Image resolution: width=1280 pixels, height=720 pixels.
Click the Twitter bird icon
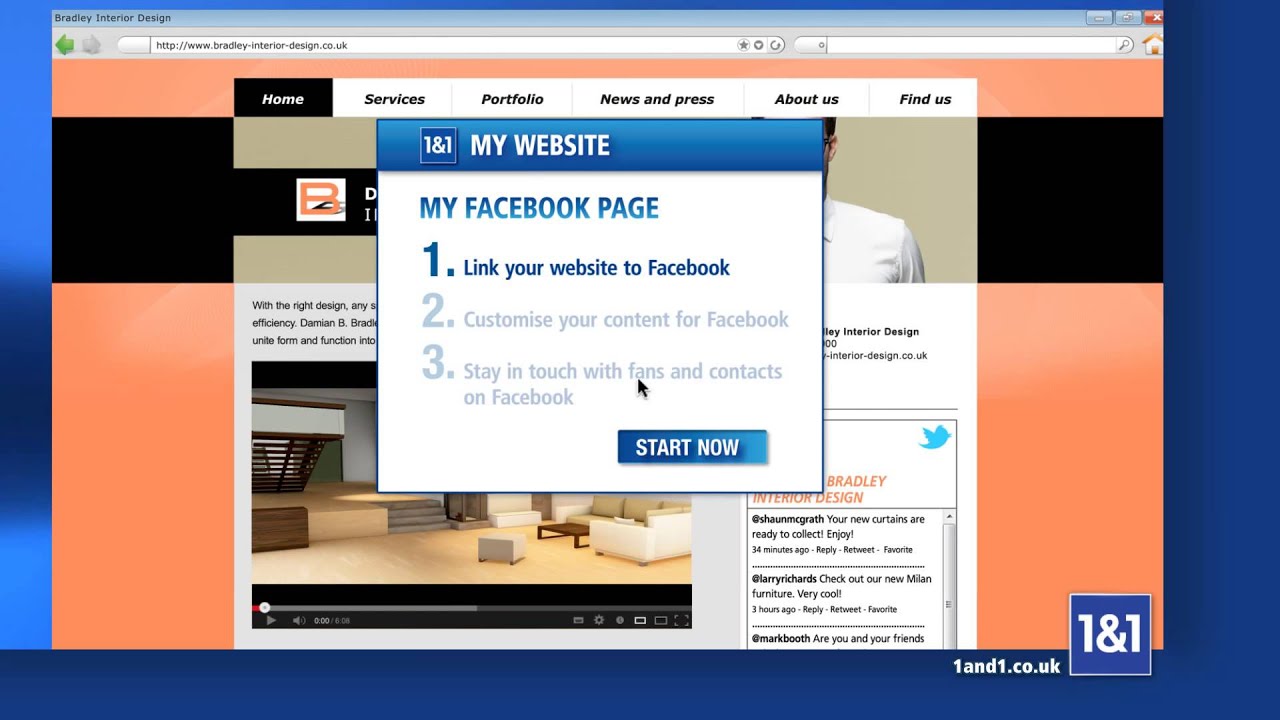[x=934, y=437]
